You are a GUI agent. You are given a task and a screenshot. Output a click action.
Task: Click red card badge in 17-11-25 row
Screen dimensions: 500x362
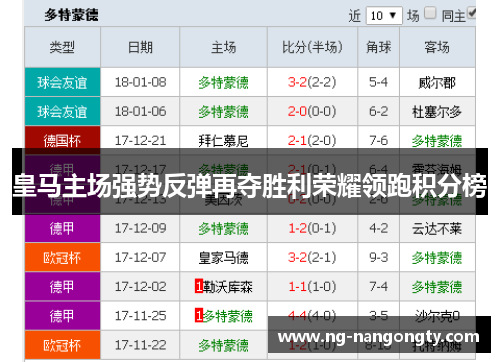coord(199,316)
